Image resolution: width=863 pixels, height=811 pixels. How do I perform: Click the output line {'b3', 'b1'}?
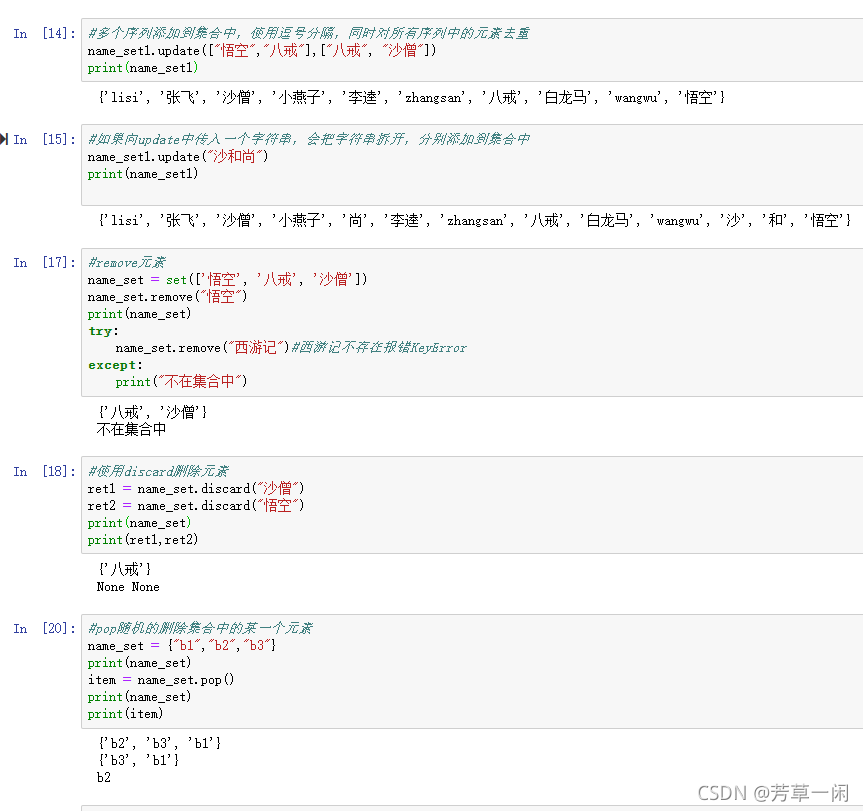point(139,760)
